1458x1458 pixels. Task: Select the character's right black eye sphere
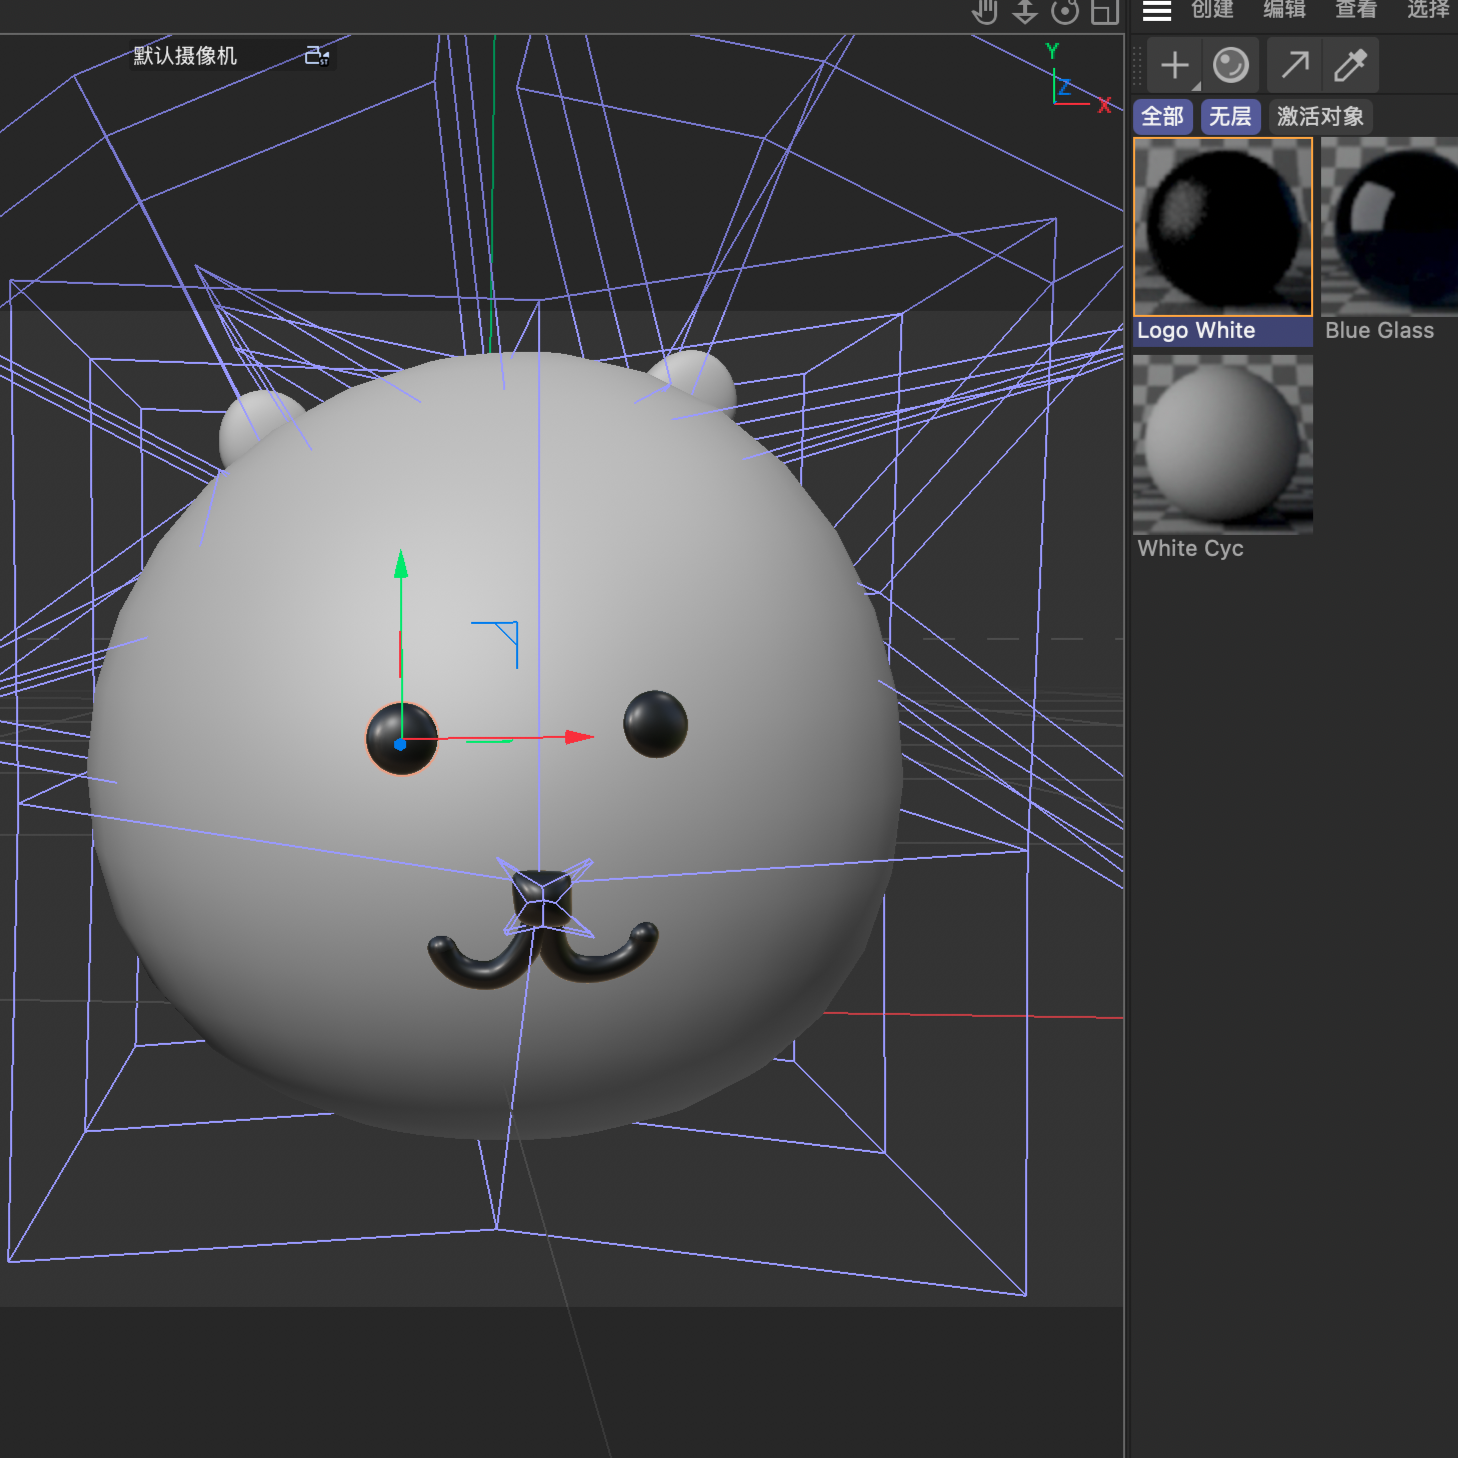pyautogui.click(x=655, y=724)
